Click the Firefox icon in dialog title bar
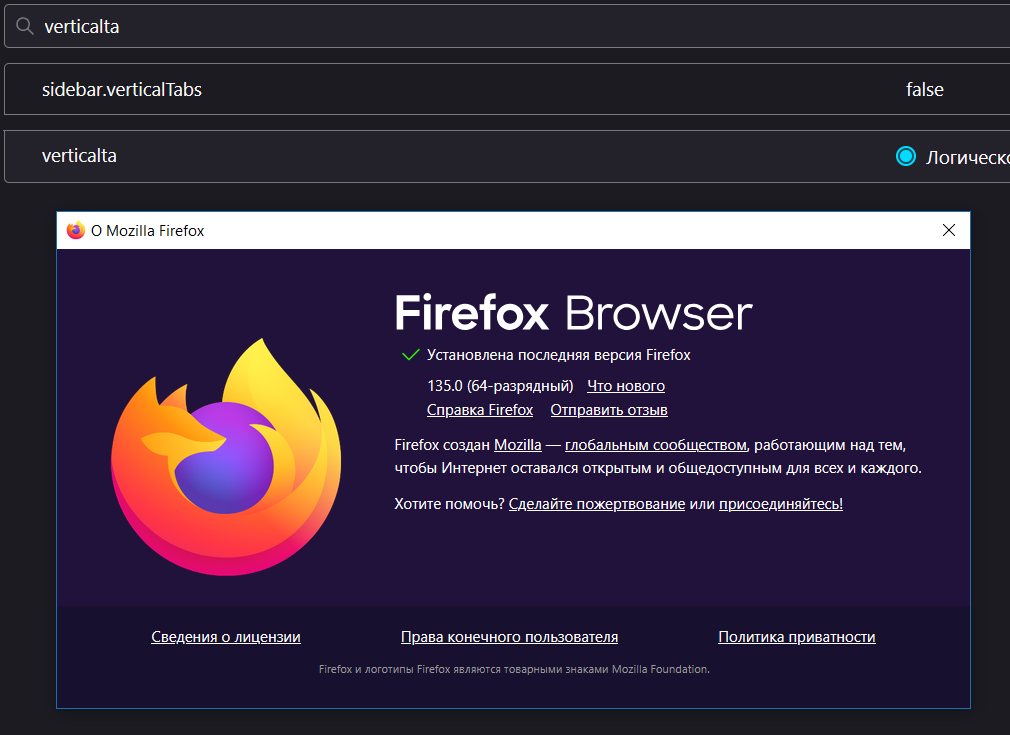This screenshot has width=1010, height=735. point(76,231)
